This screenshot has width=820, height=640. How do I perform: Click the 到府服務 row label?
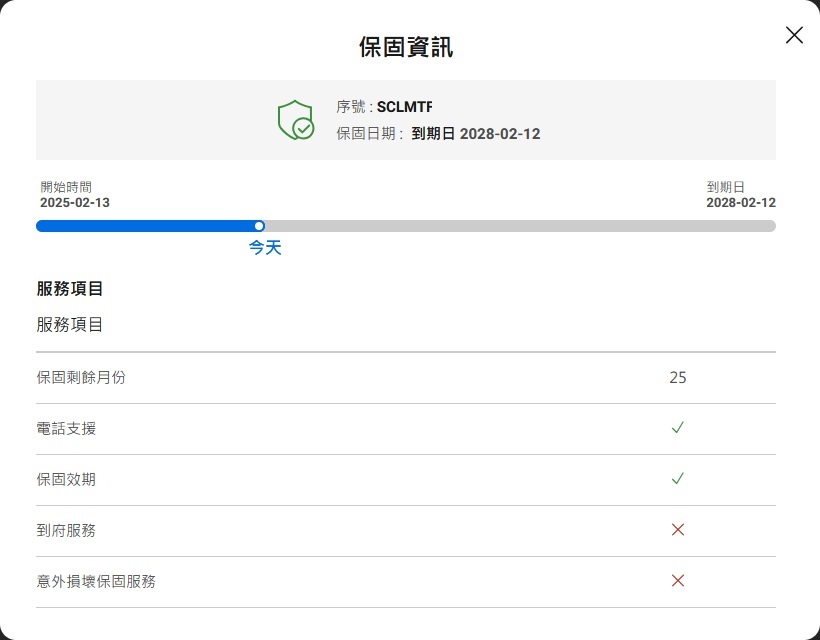pos(66,531)
